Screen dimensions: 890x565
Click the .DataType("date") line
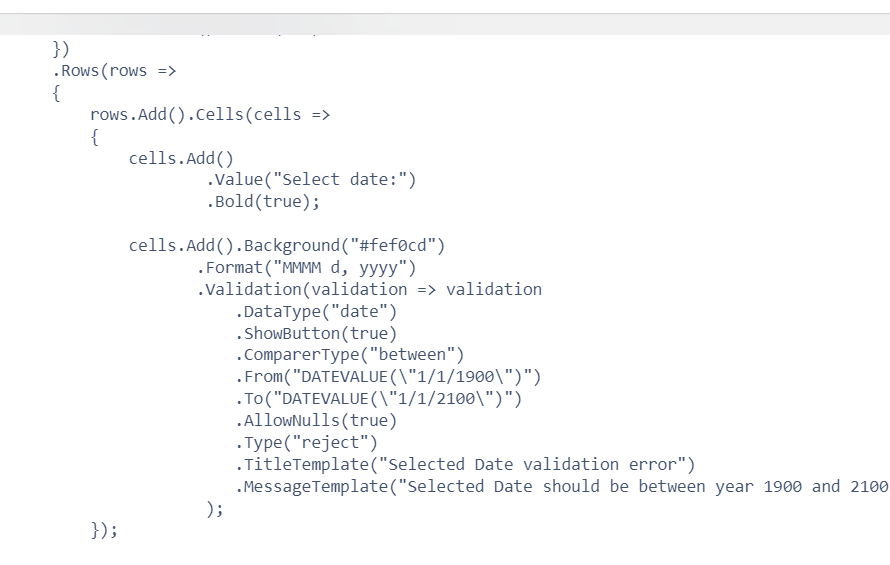pyautogui.click(x=316, y=312)
